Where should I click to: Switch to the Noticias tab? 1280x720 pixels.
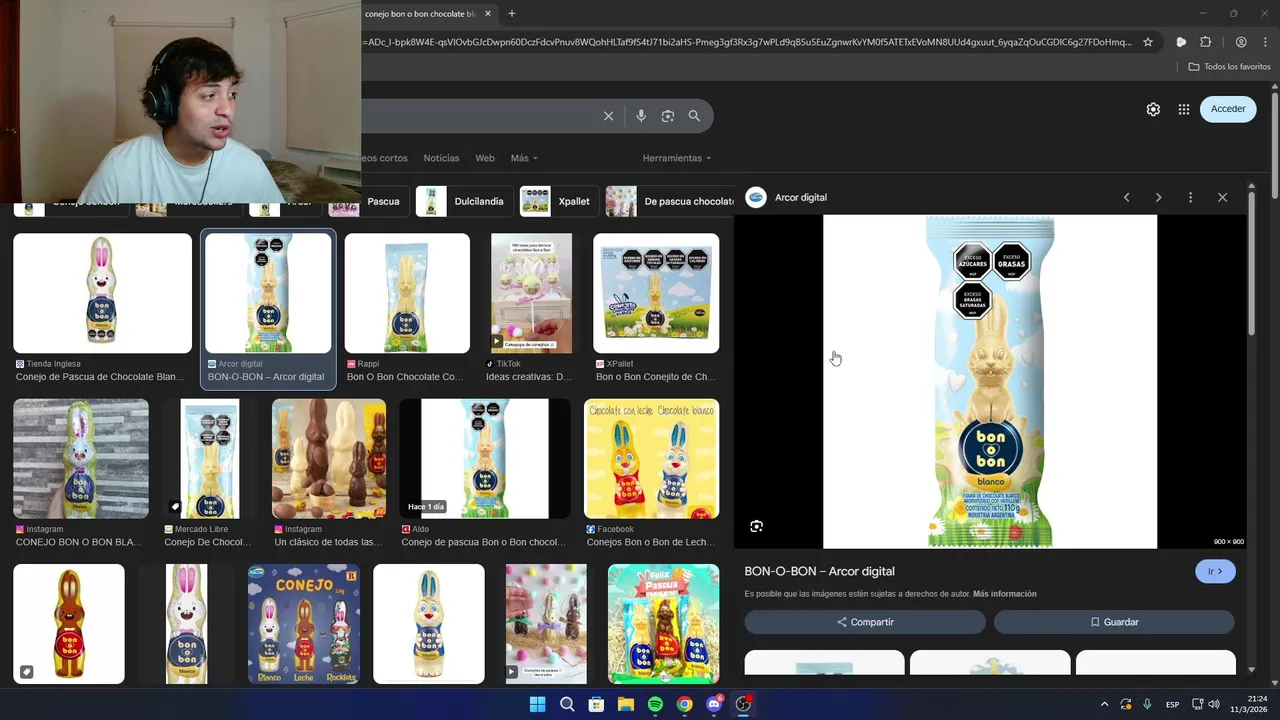[x=441, y=158]
